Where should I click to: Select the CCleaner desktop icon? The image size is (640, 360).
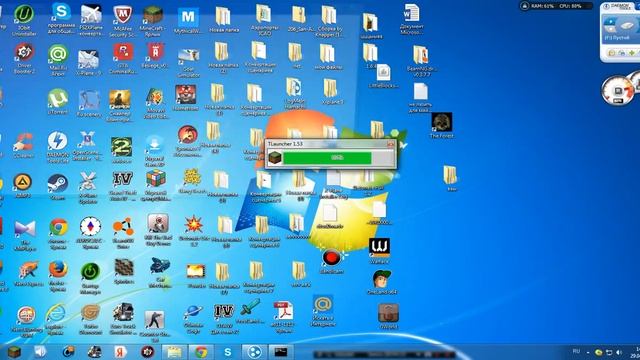click(x=23, y=142)
